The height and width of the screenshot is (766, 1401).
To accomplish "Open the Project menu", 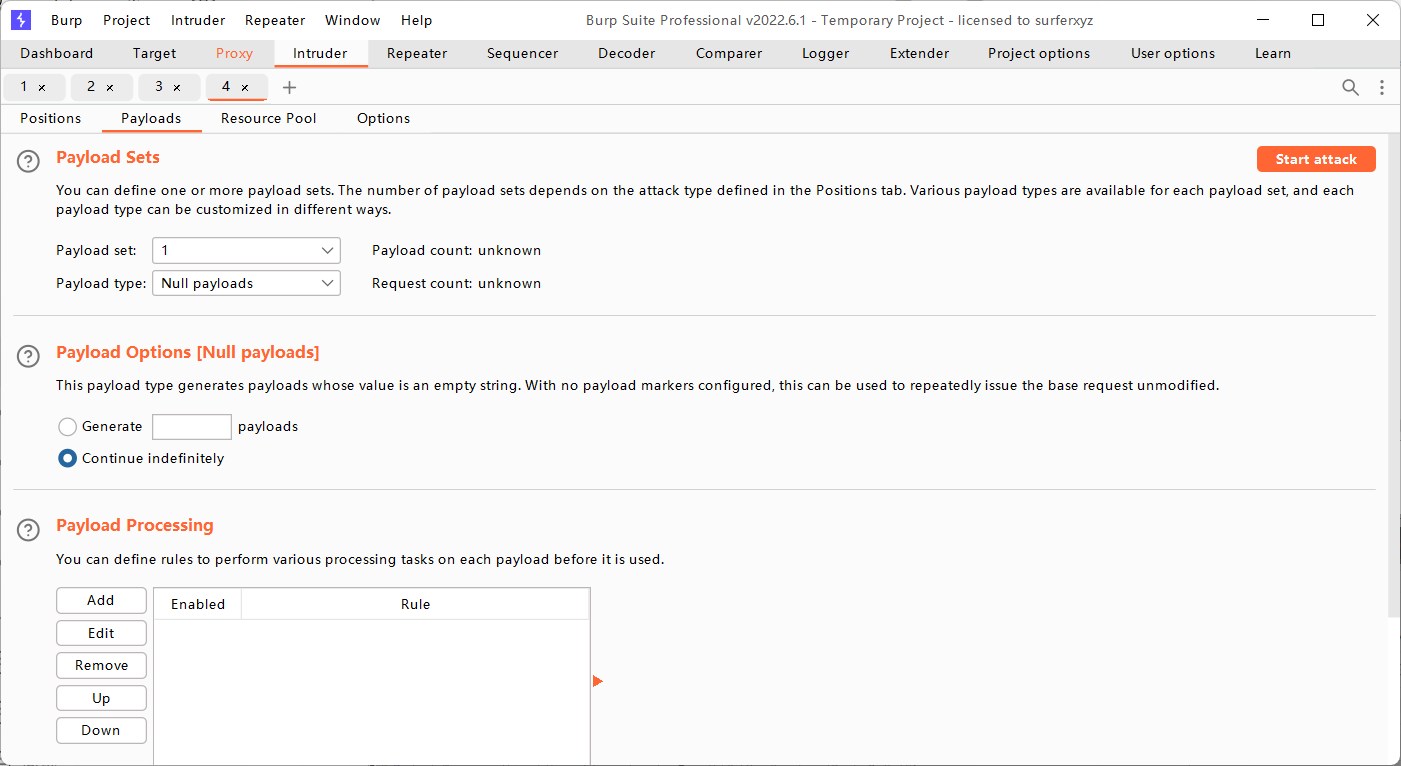I will click(127, 20).
